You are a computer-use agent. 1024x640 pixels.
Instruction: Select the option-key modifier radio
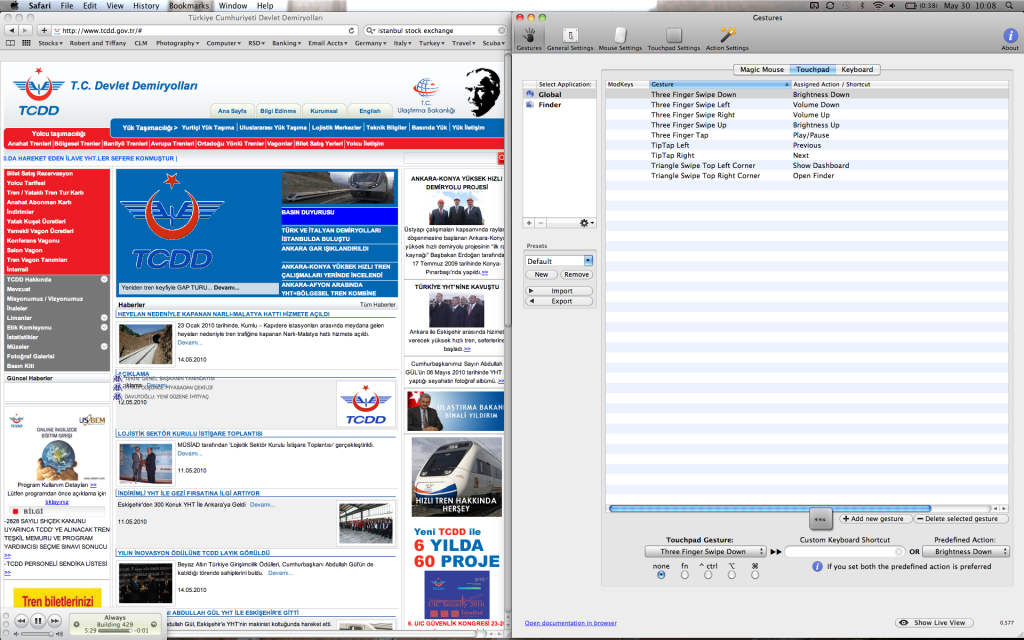pyautogui.click(x=731, y=575)
